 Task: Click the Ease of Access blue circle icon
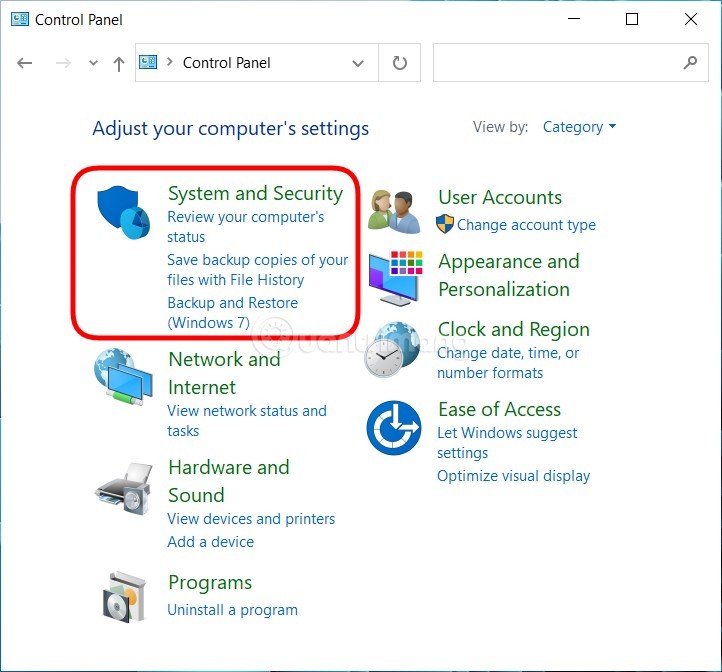pos(394,427)
